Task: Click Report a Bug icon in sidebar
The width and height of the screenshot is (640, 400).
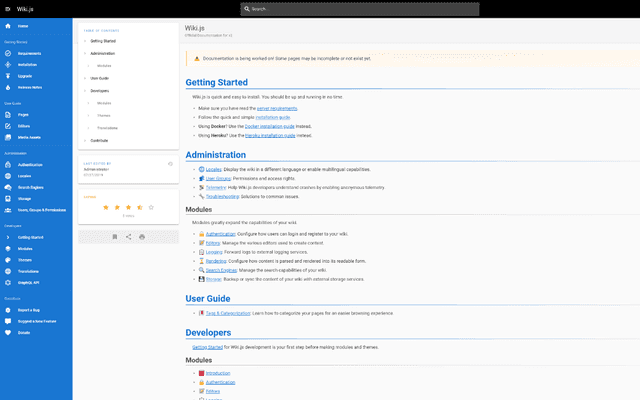Action: coord(8,310)
